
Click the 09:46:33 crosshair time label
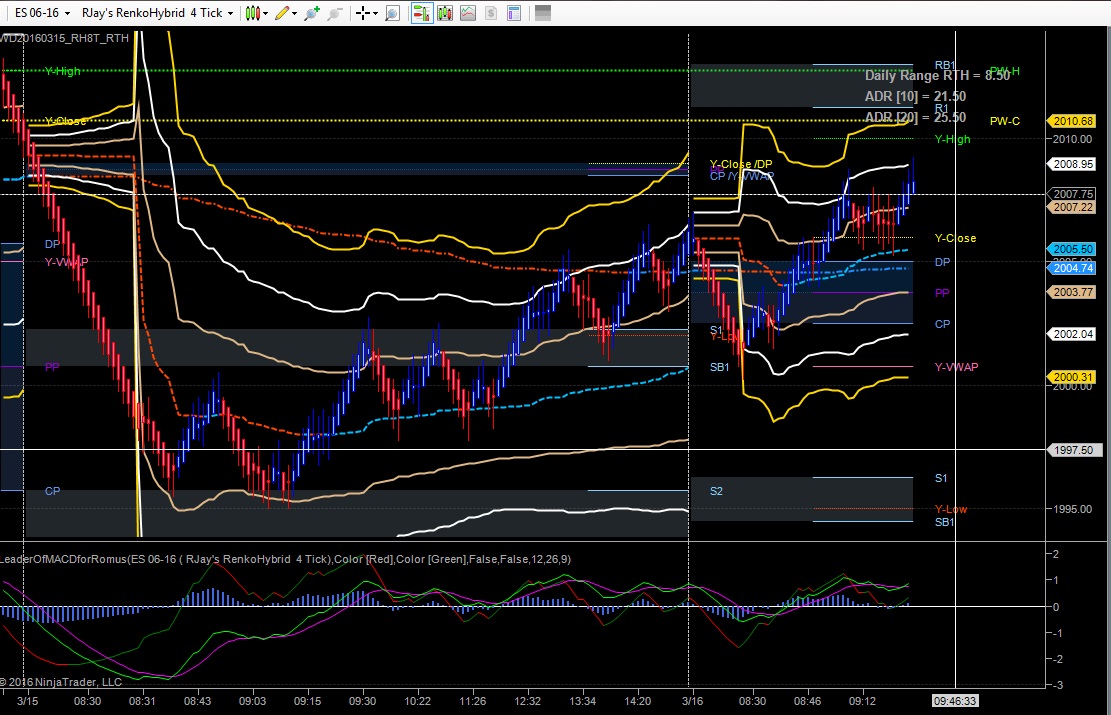954,701
